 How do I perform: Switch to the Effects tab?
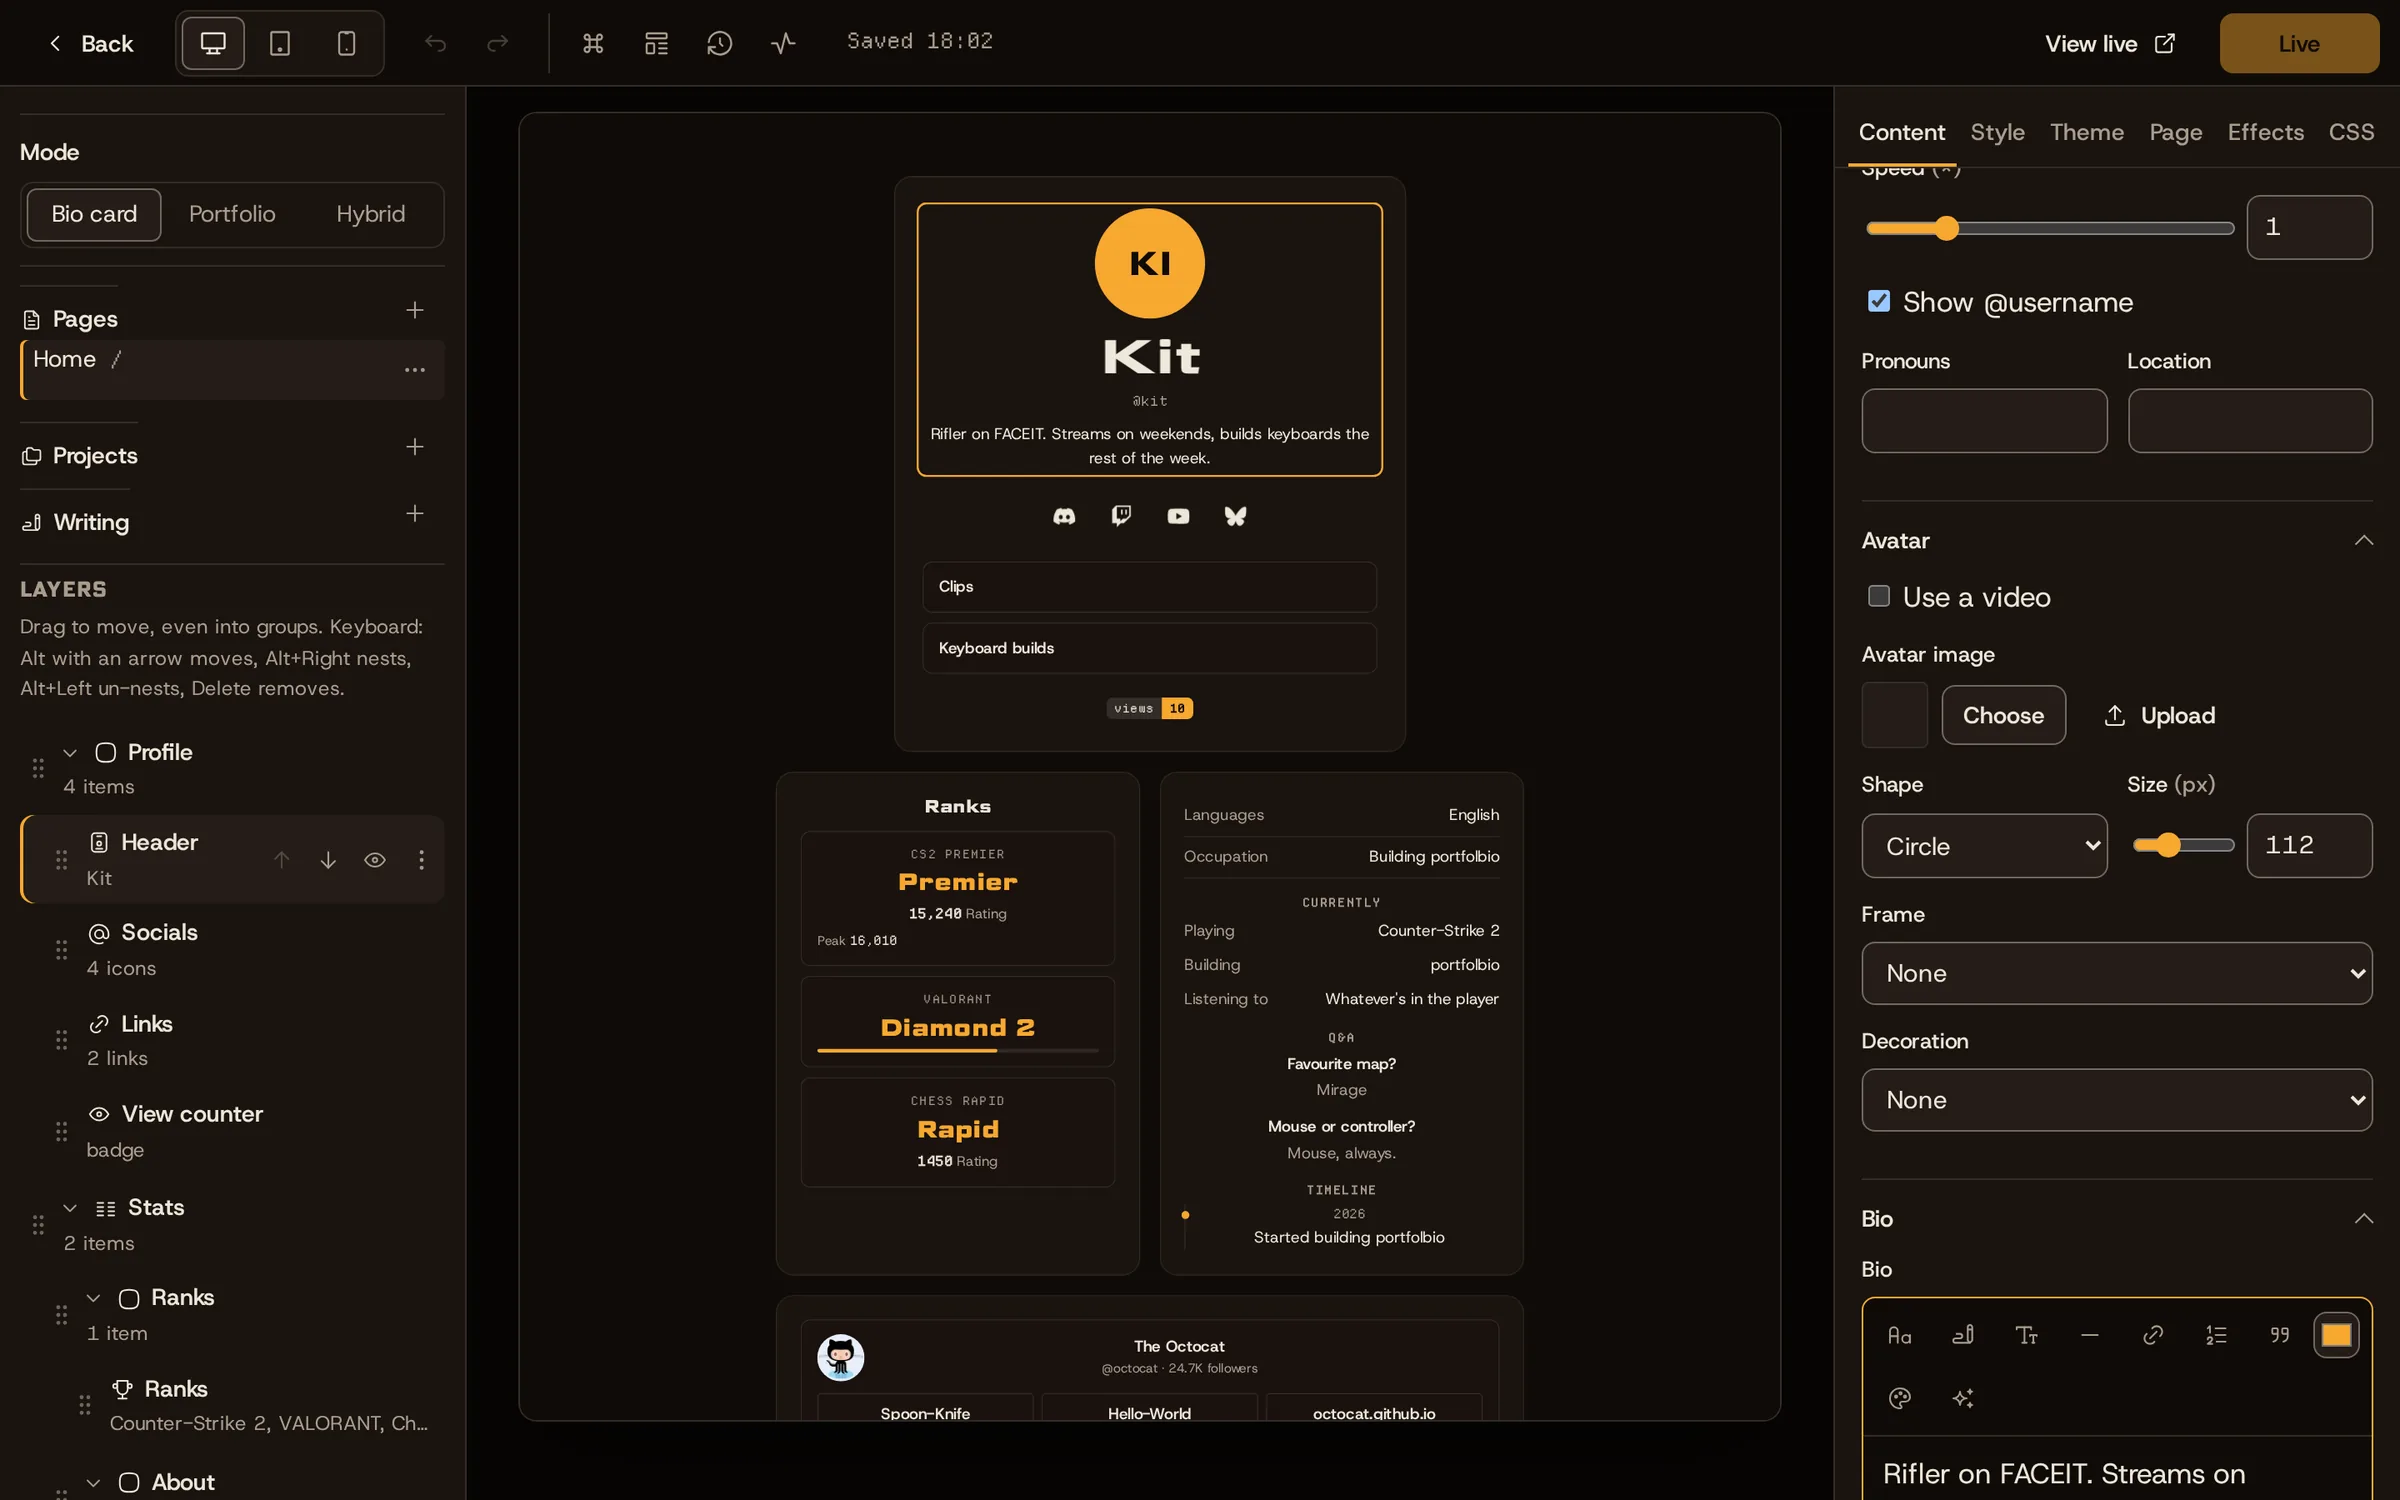pyautogui.click(x=2265, y=132)
